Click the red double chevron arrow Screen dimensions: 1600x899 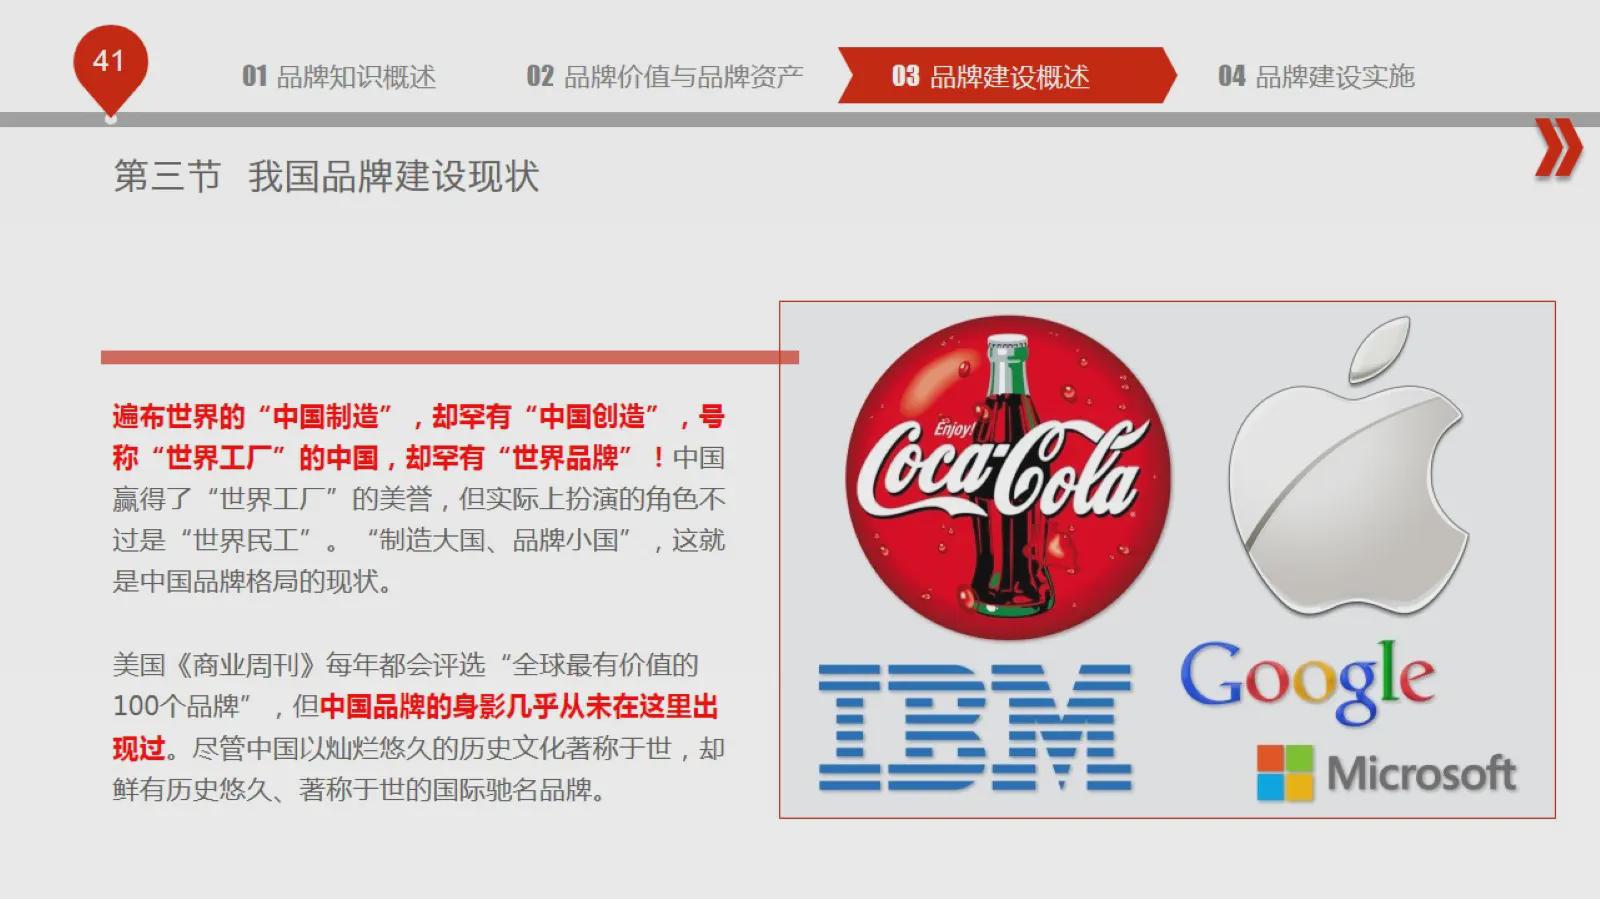1557,149
